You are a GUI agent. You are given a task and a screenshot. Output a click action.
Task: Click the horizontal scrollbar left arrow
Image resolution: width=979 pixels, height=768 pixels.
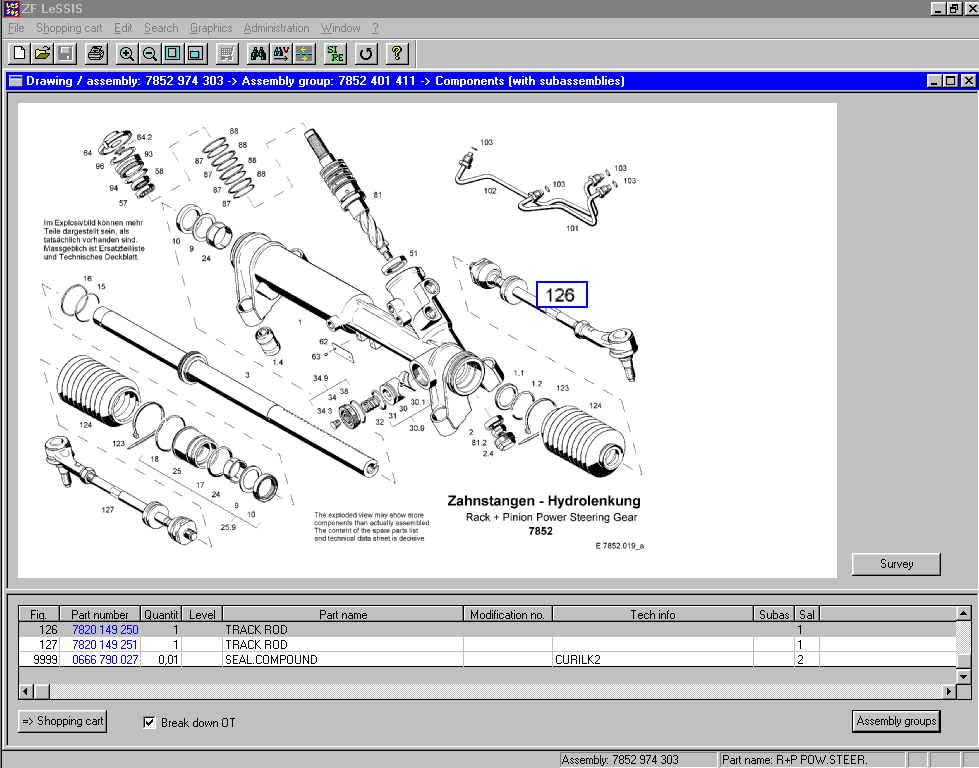[x=26, y=691]
